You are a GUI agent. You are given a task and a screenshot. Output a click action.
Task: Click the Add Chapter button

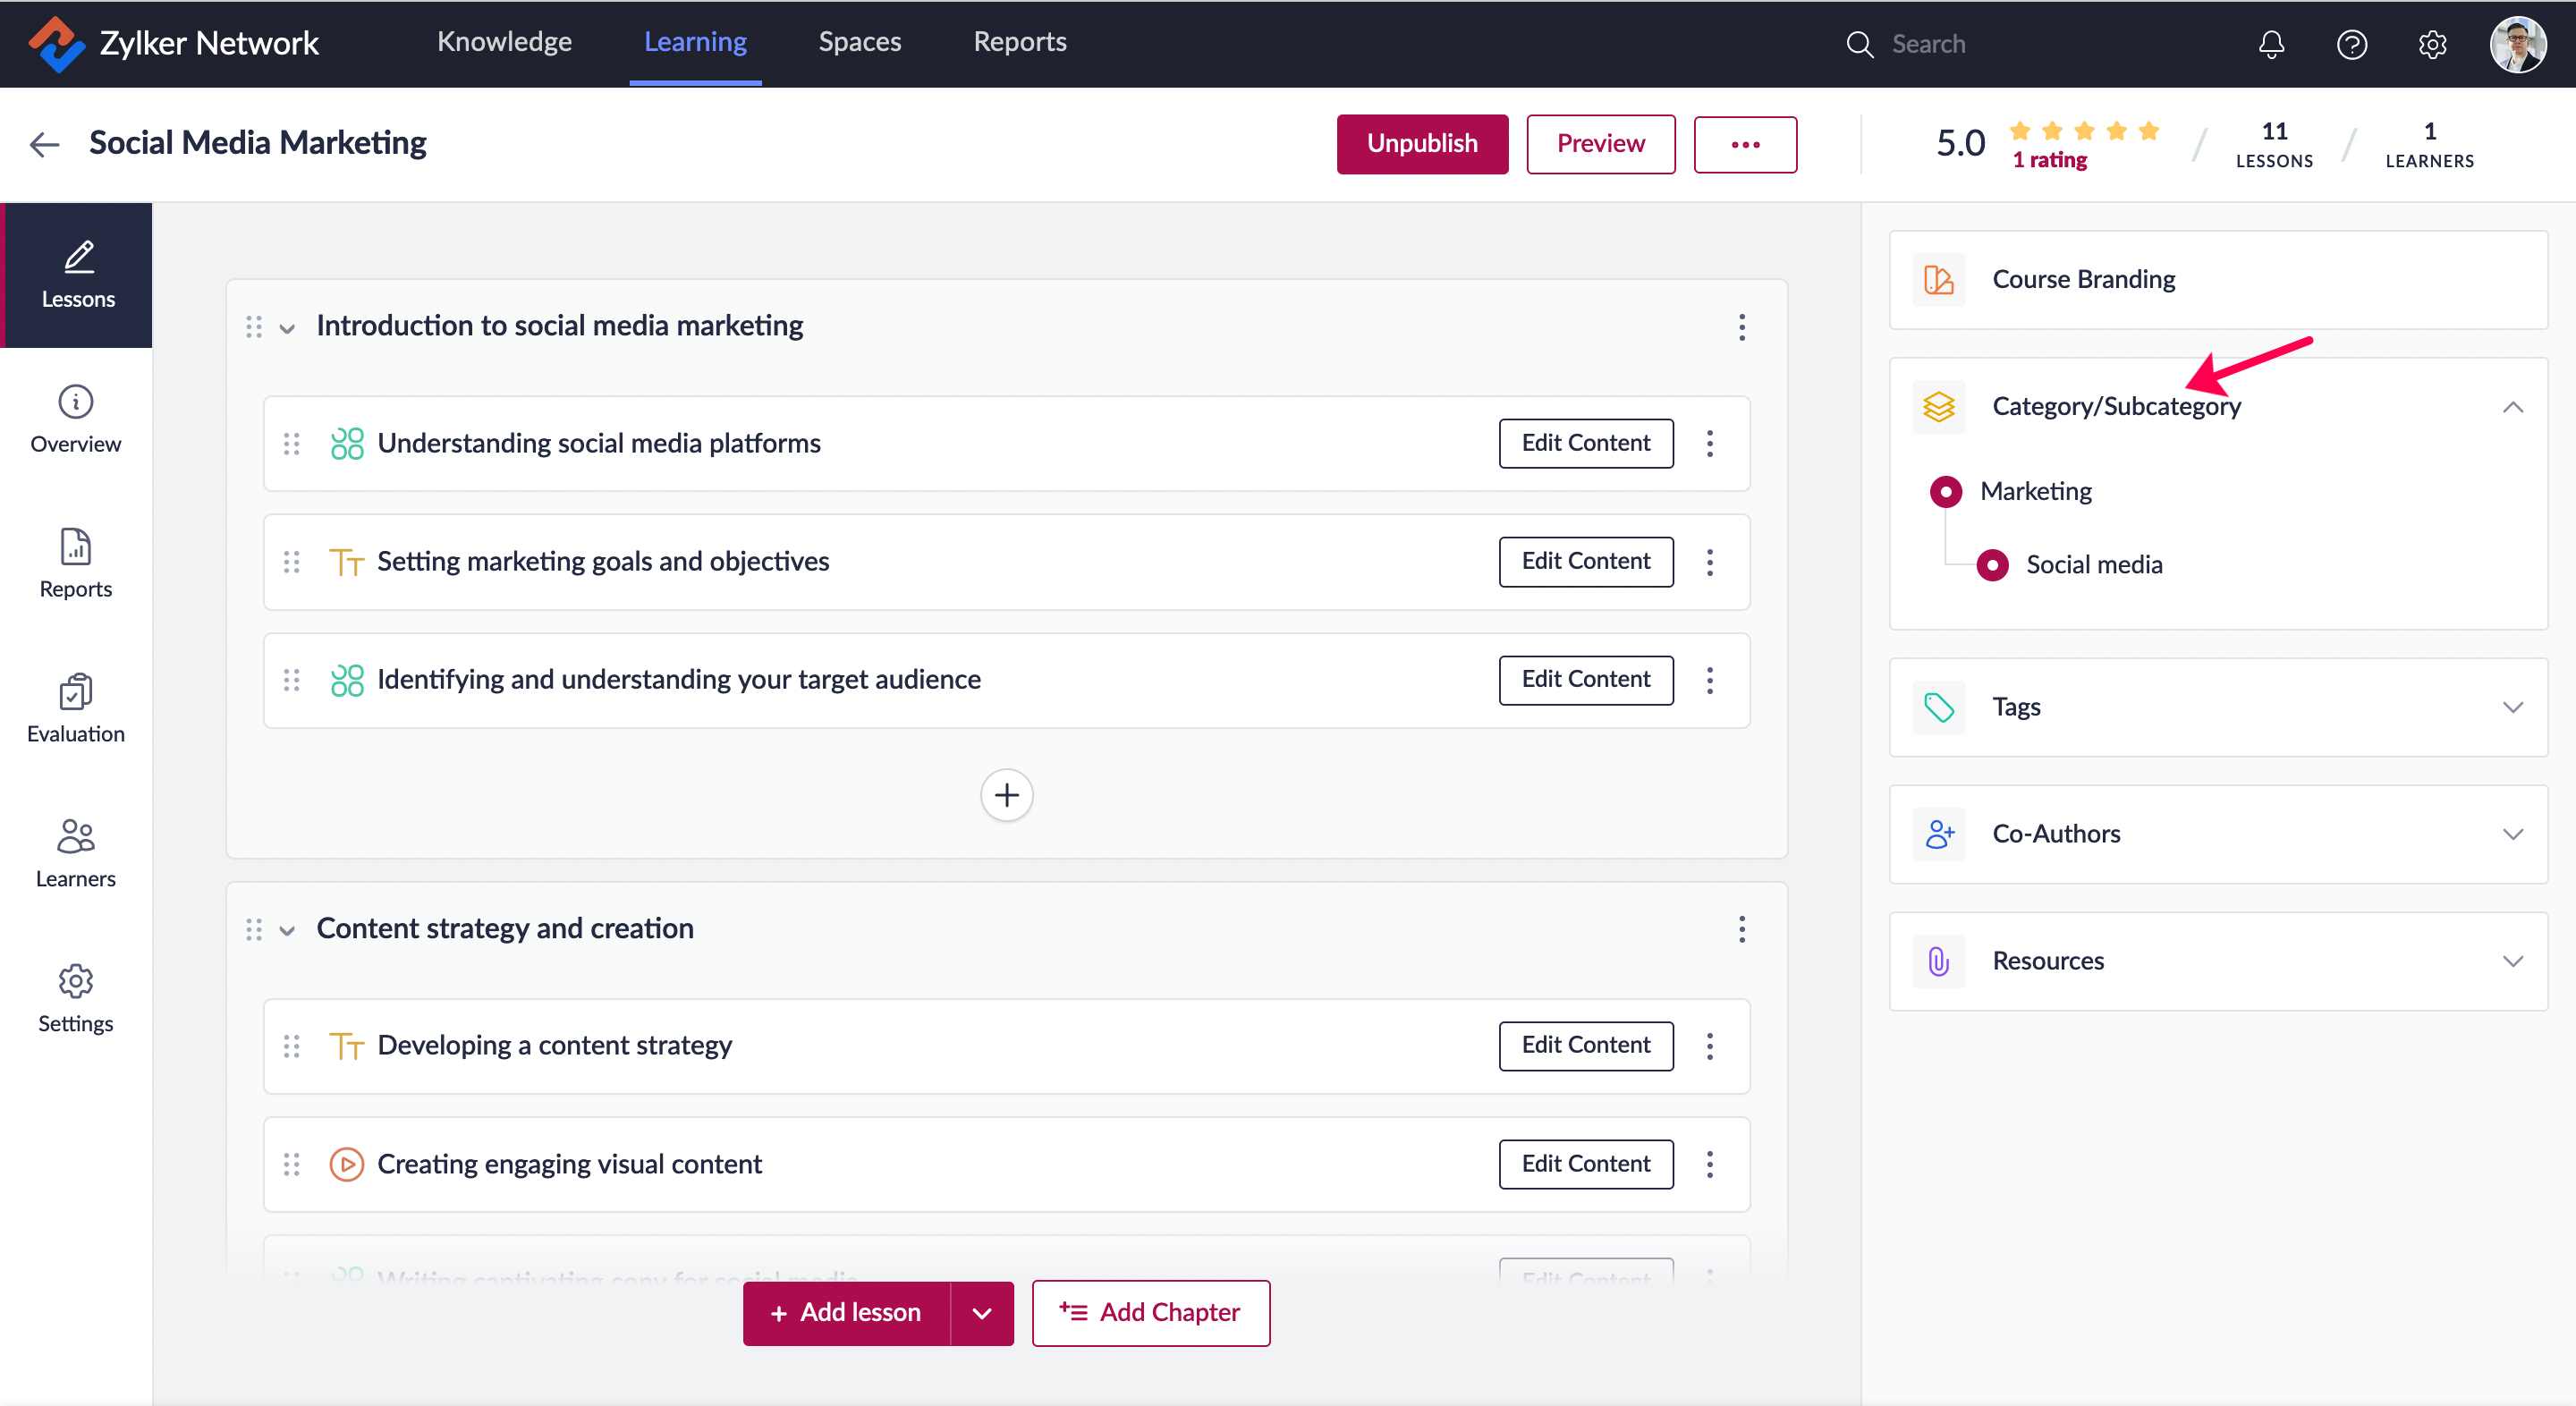coord(1150,1313)
